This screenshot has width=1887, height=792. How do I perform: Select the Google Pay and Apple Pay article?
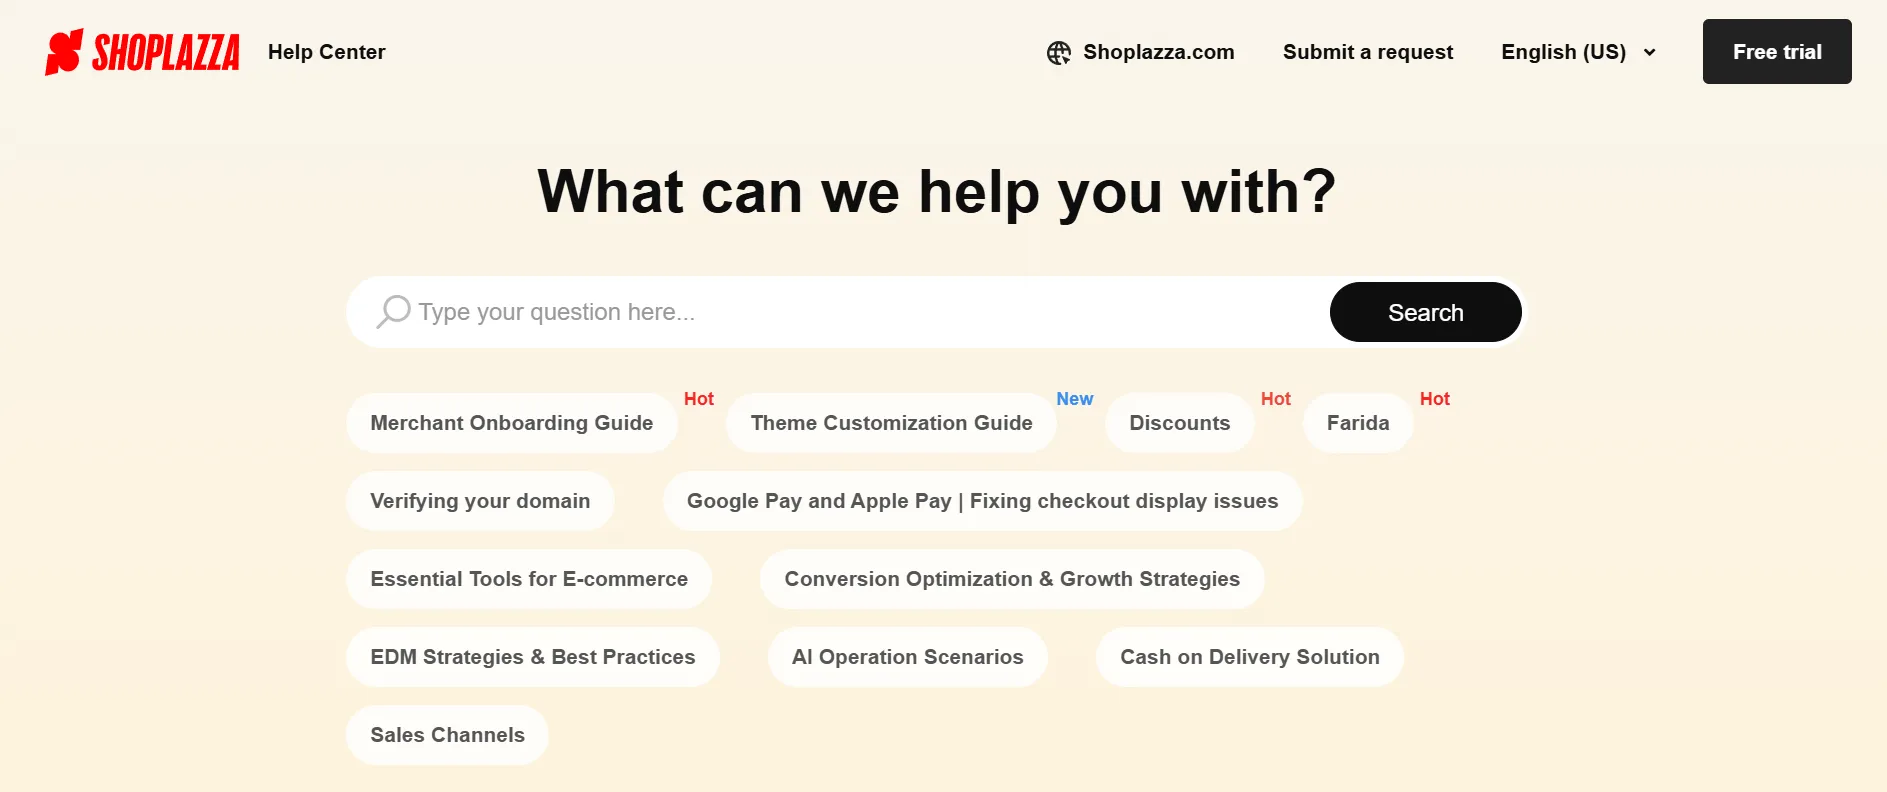point(982,500)
